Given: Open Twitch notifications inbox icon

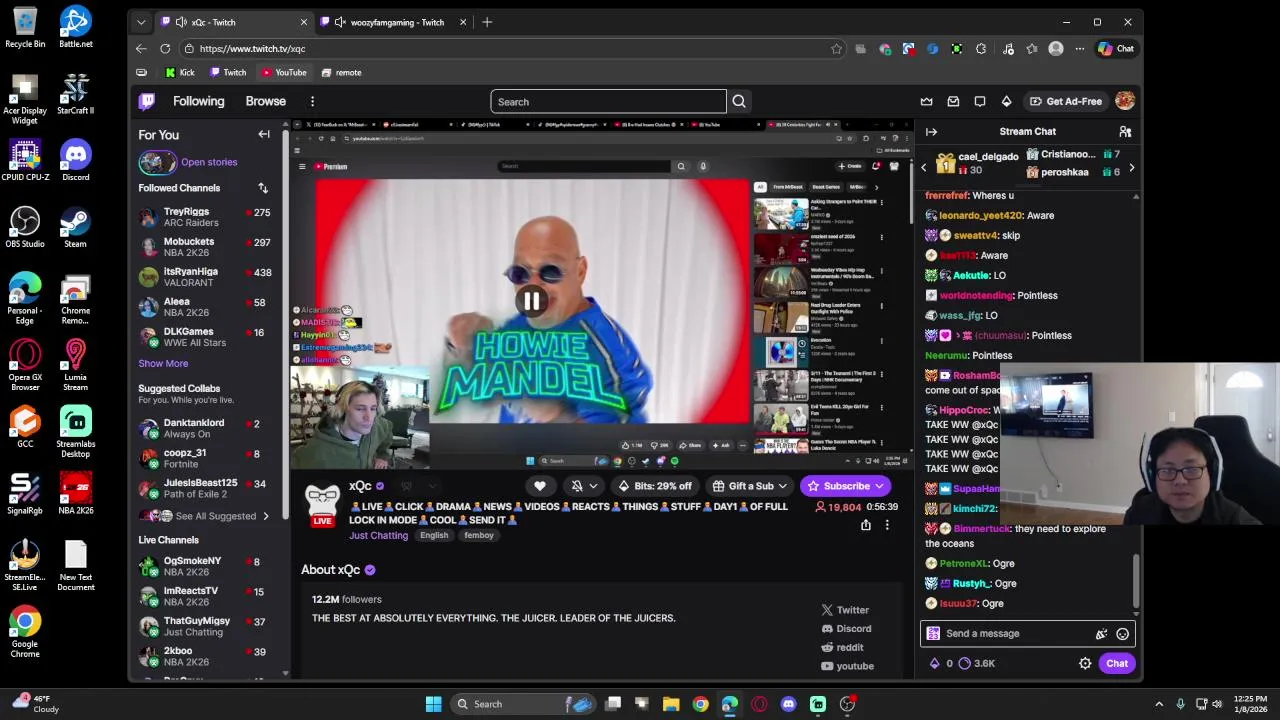Looking at the screenshot, I should (x=953, y=101).
